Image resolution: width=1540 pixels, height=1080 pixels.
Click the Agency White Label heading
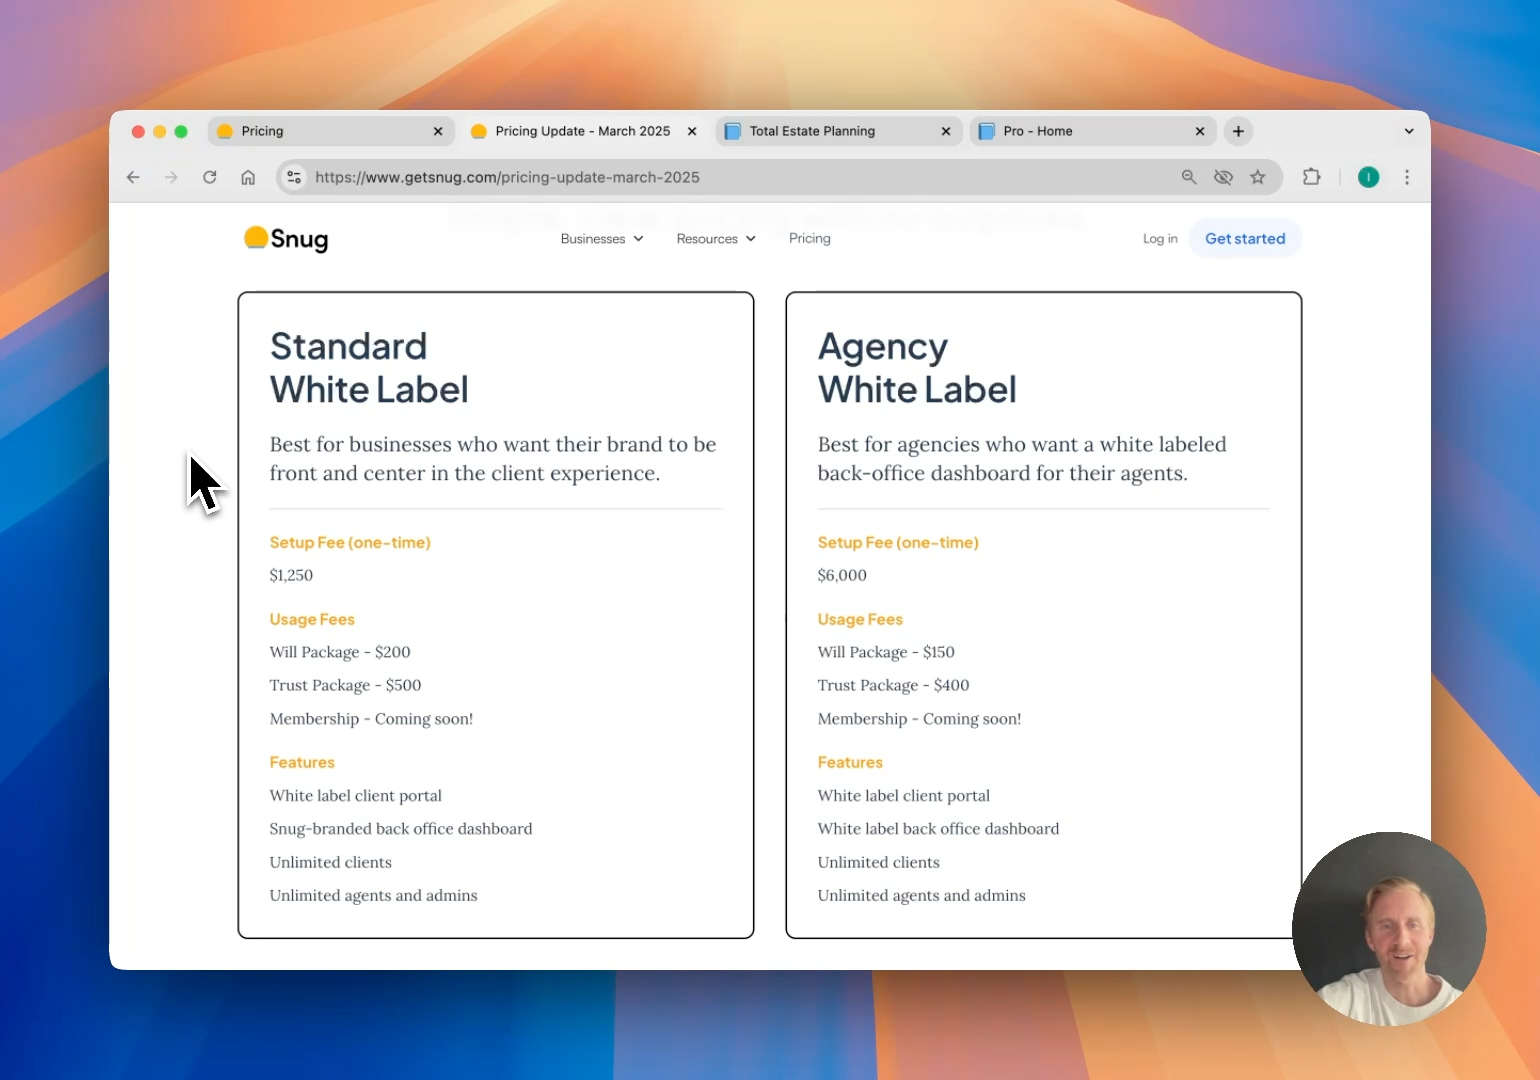point(917,368)
